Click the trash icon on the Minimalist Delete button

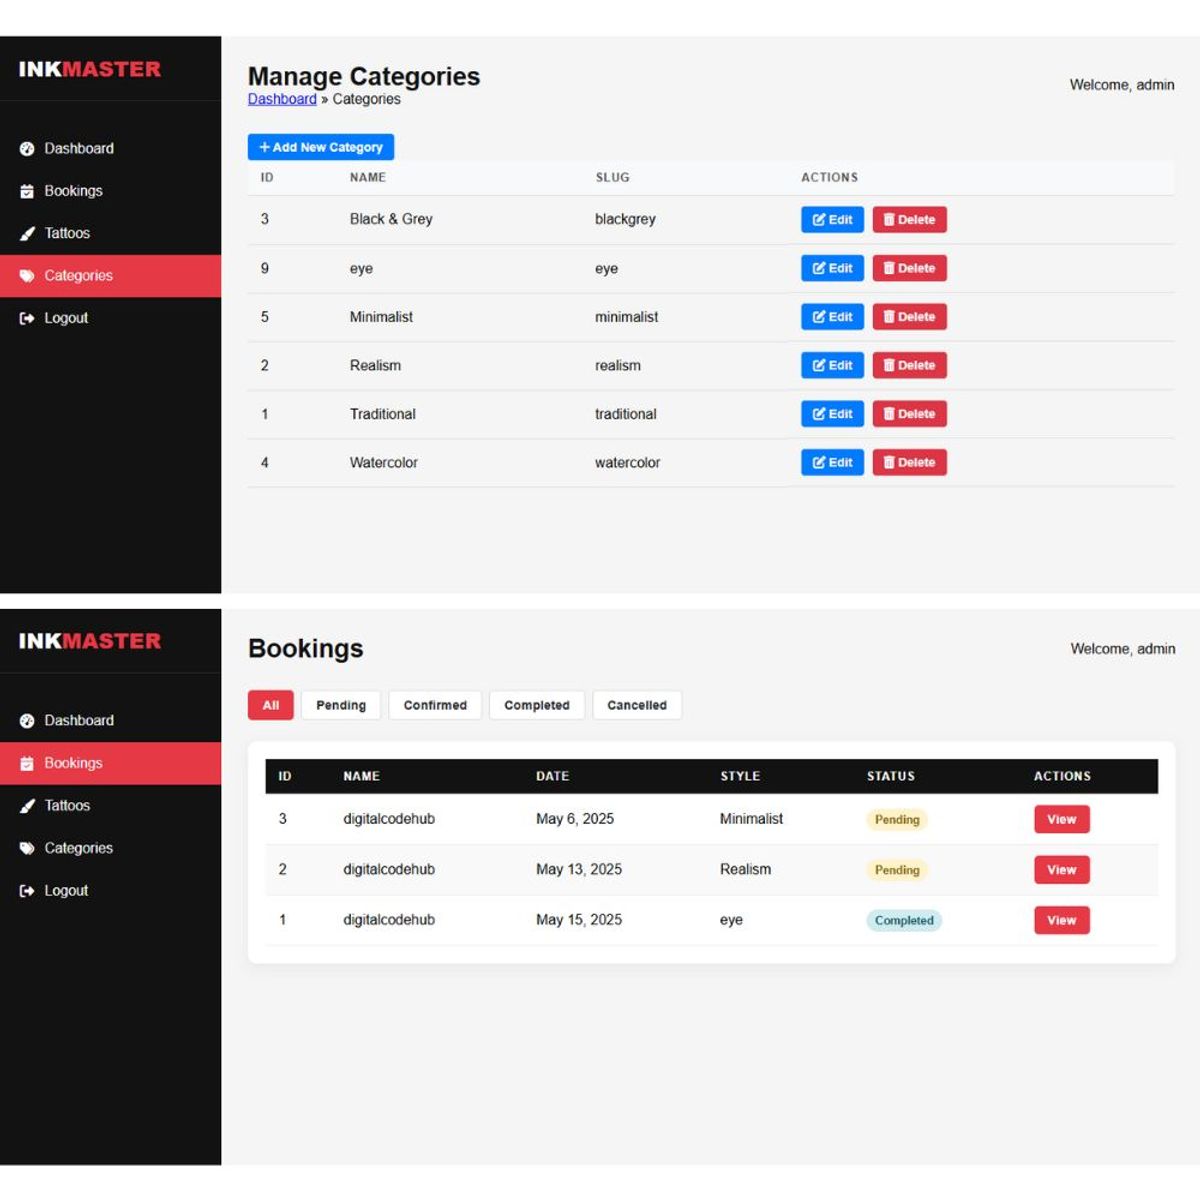tap(889, 317)
